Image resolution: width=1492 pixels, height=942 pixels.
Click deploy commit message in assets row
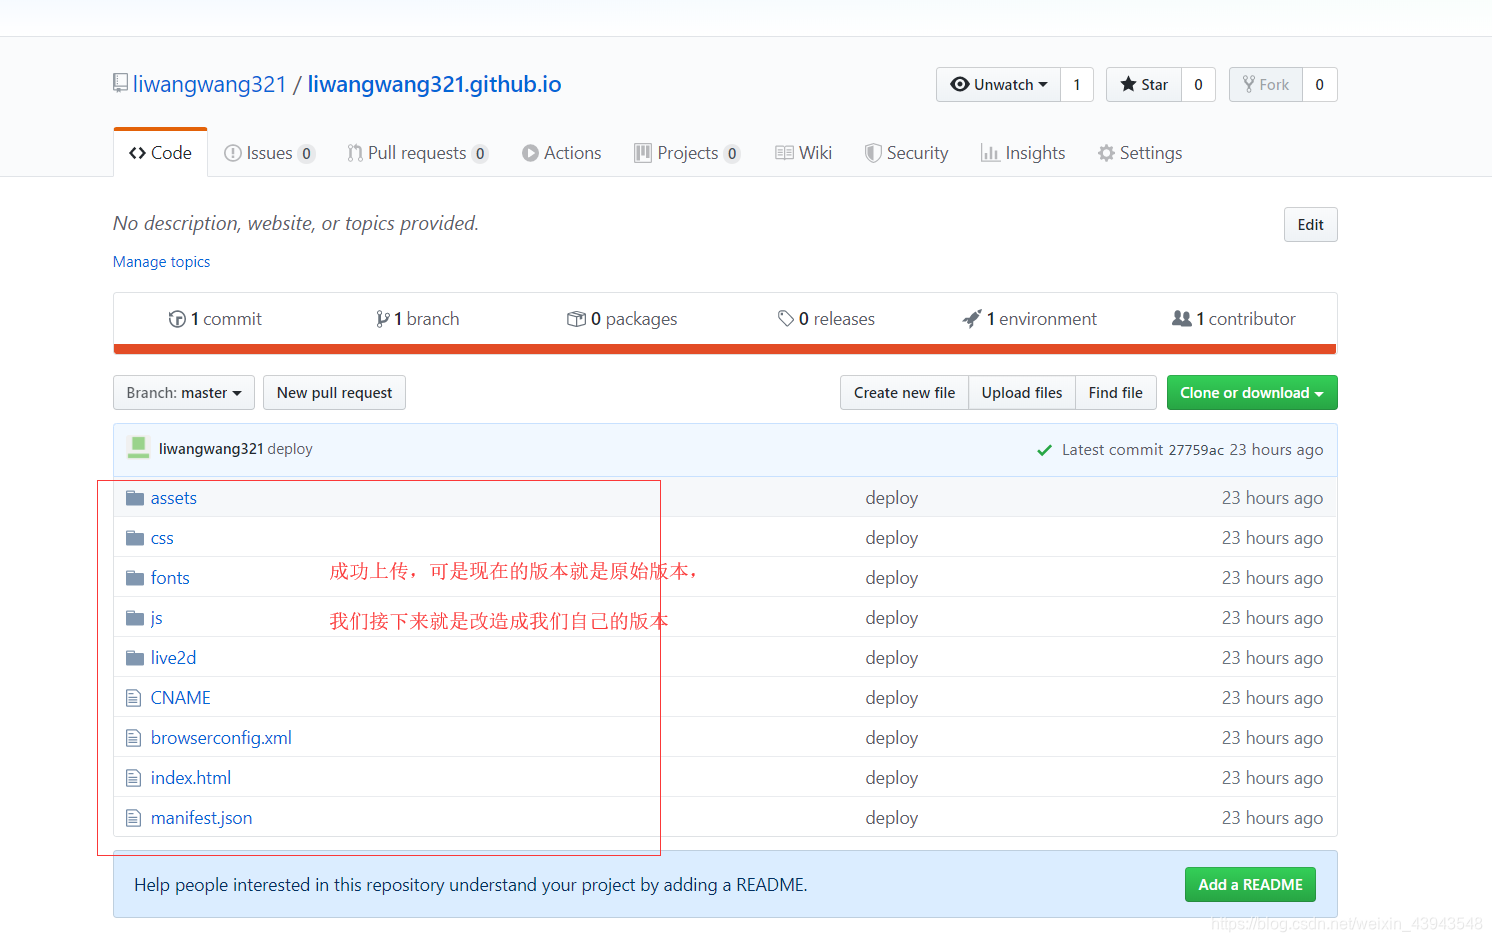(x=892, y=498)
